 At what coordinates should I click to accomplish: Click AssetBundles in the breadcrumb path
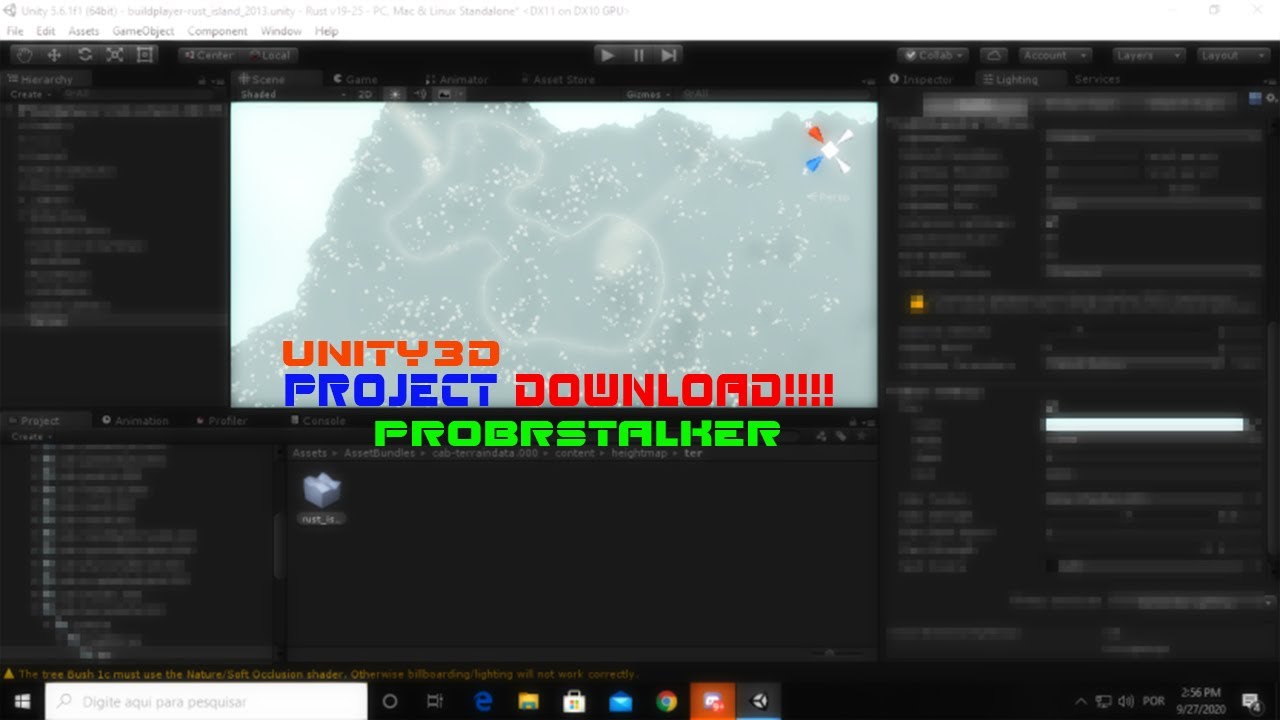(x=380, y=453)
